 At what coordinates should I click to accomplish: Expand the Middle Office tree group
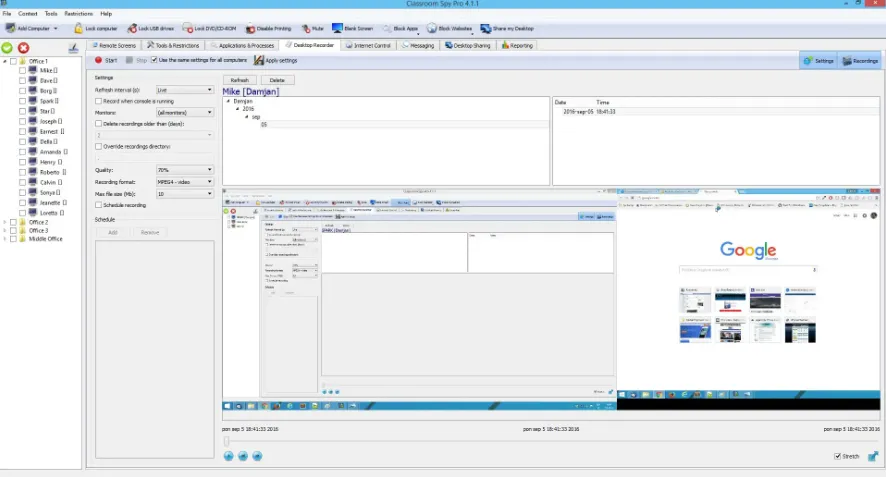click(x=5, y=239)
